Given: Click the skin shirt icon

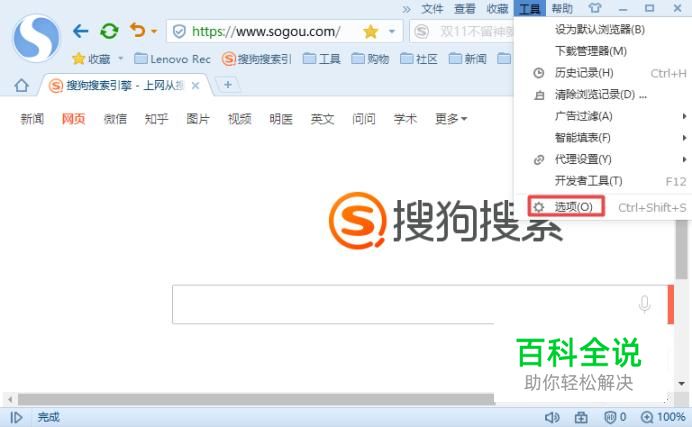Looking at the screenshot, I should click(594, 8).
